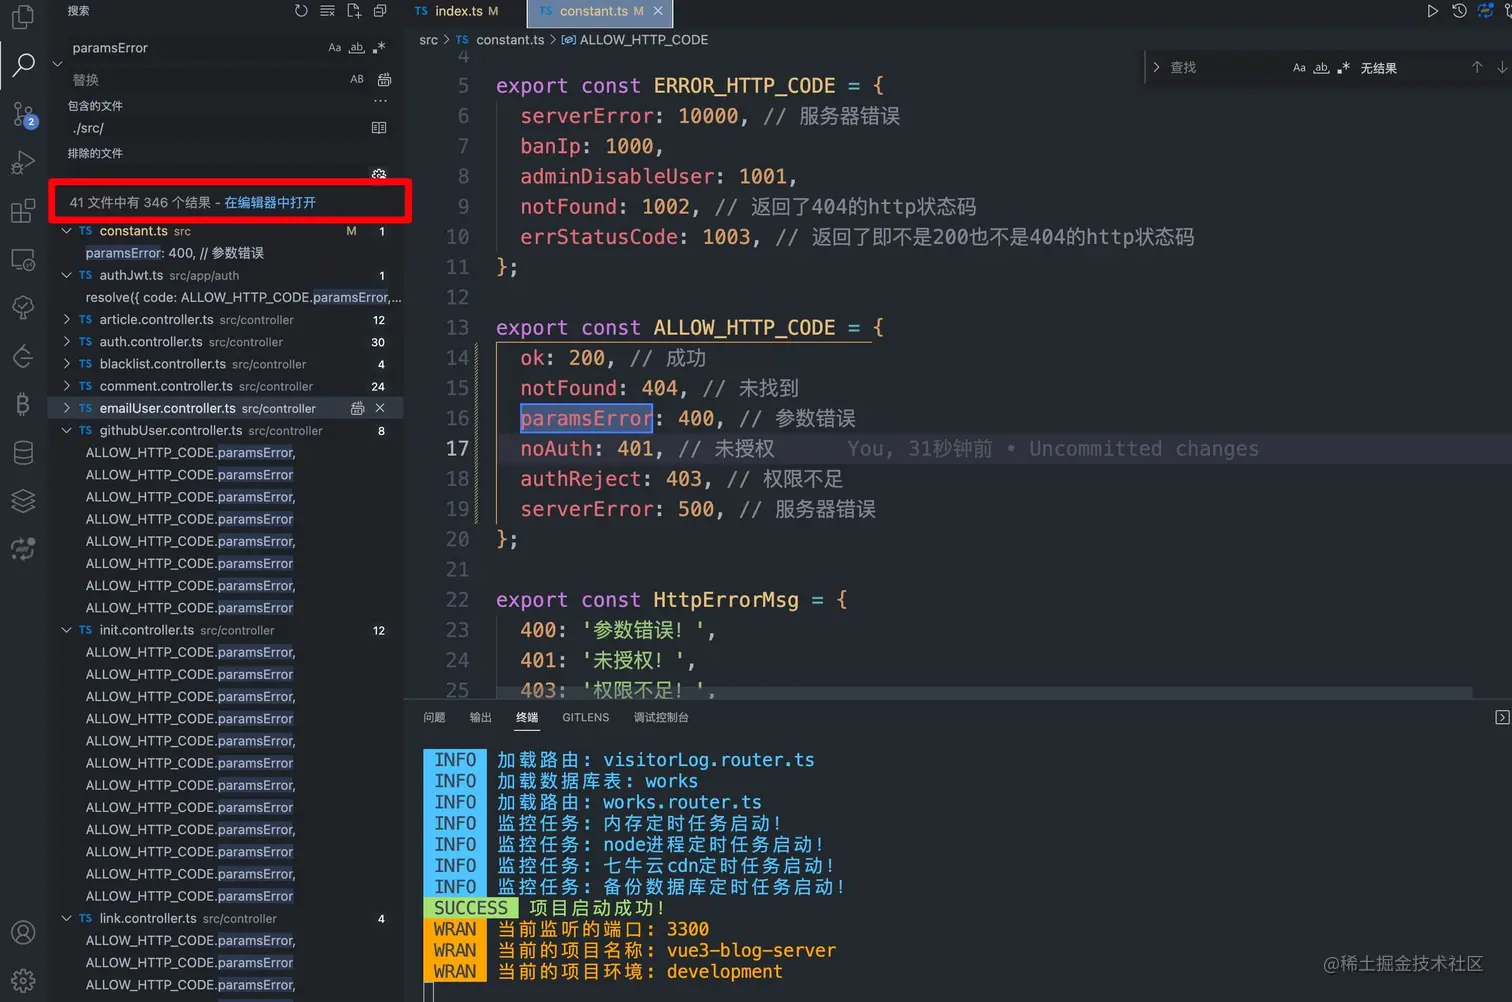Switch to the 终端 panel tab
The image size is (1512, 1002).
[x=527, y=717]
